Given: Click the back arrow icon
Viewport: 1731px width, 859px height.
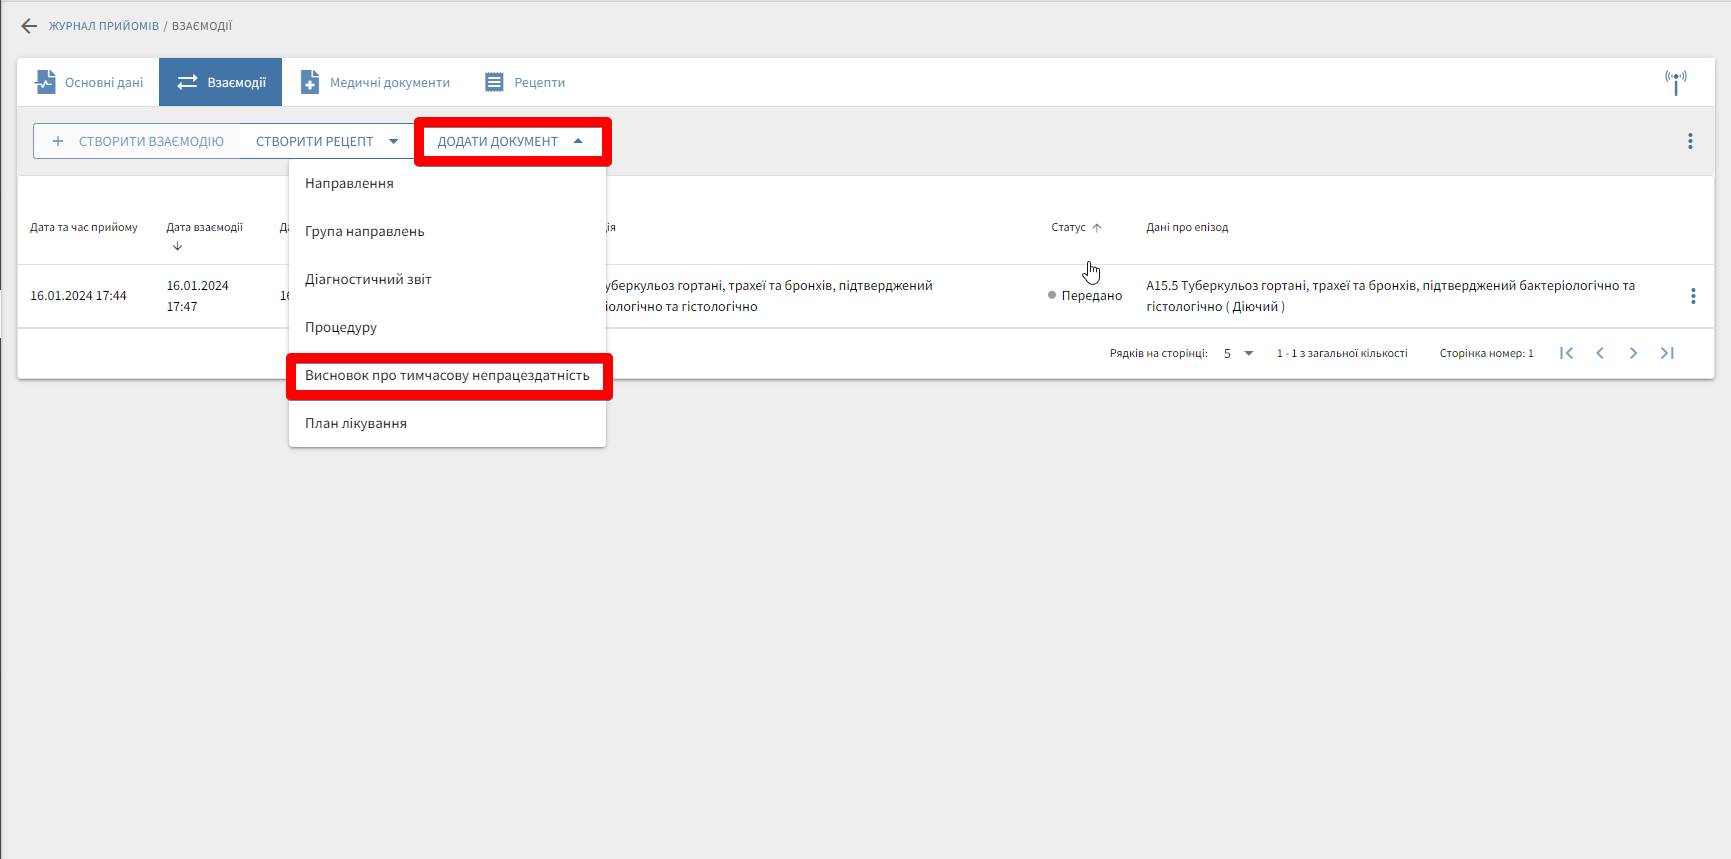Looking at the screenshot, I should pos(29,26).
